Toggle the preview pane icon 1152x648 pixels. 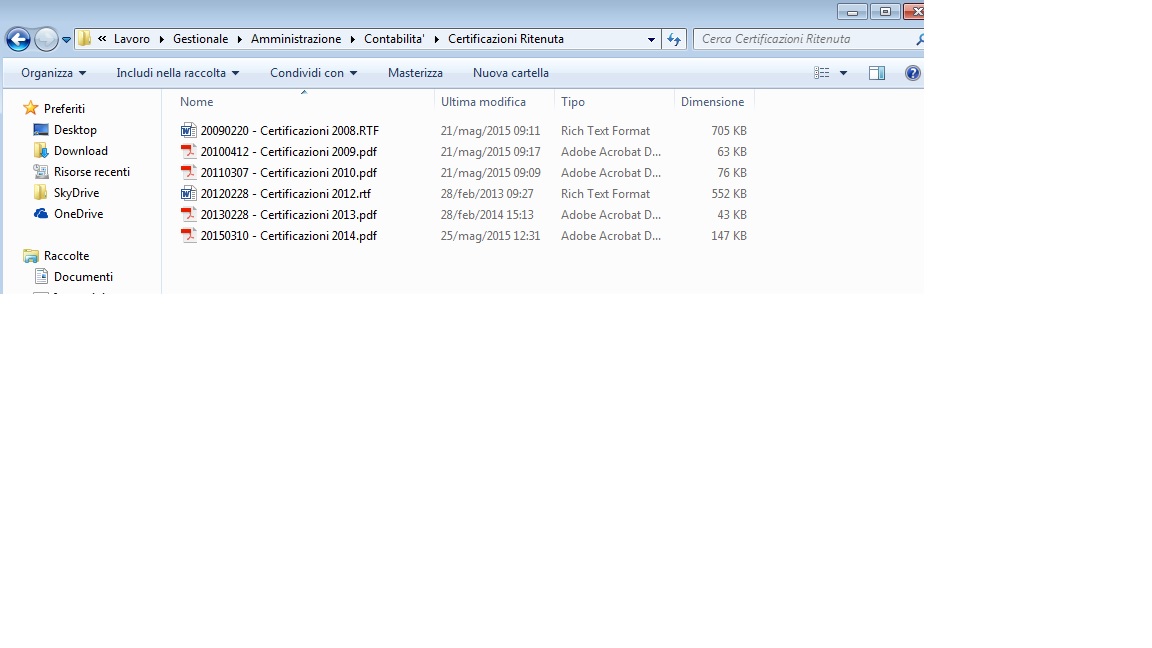click(x=877, y=73)
